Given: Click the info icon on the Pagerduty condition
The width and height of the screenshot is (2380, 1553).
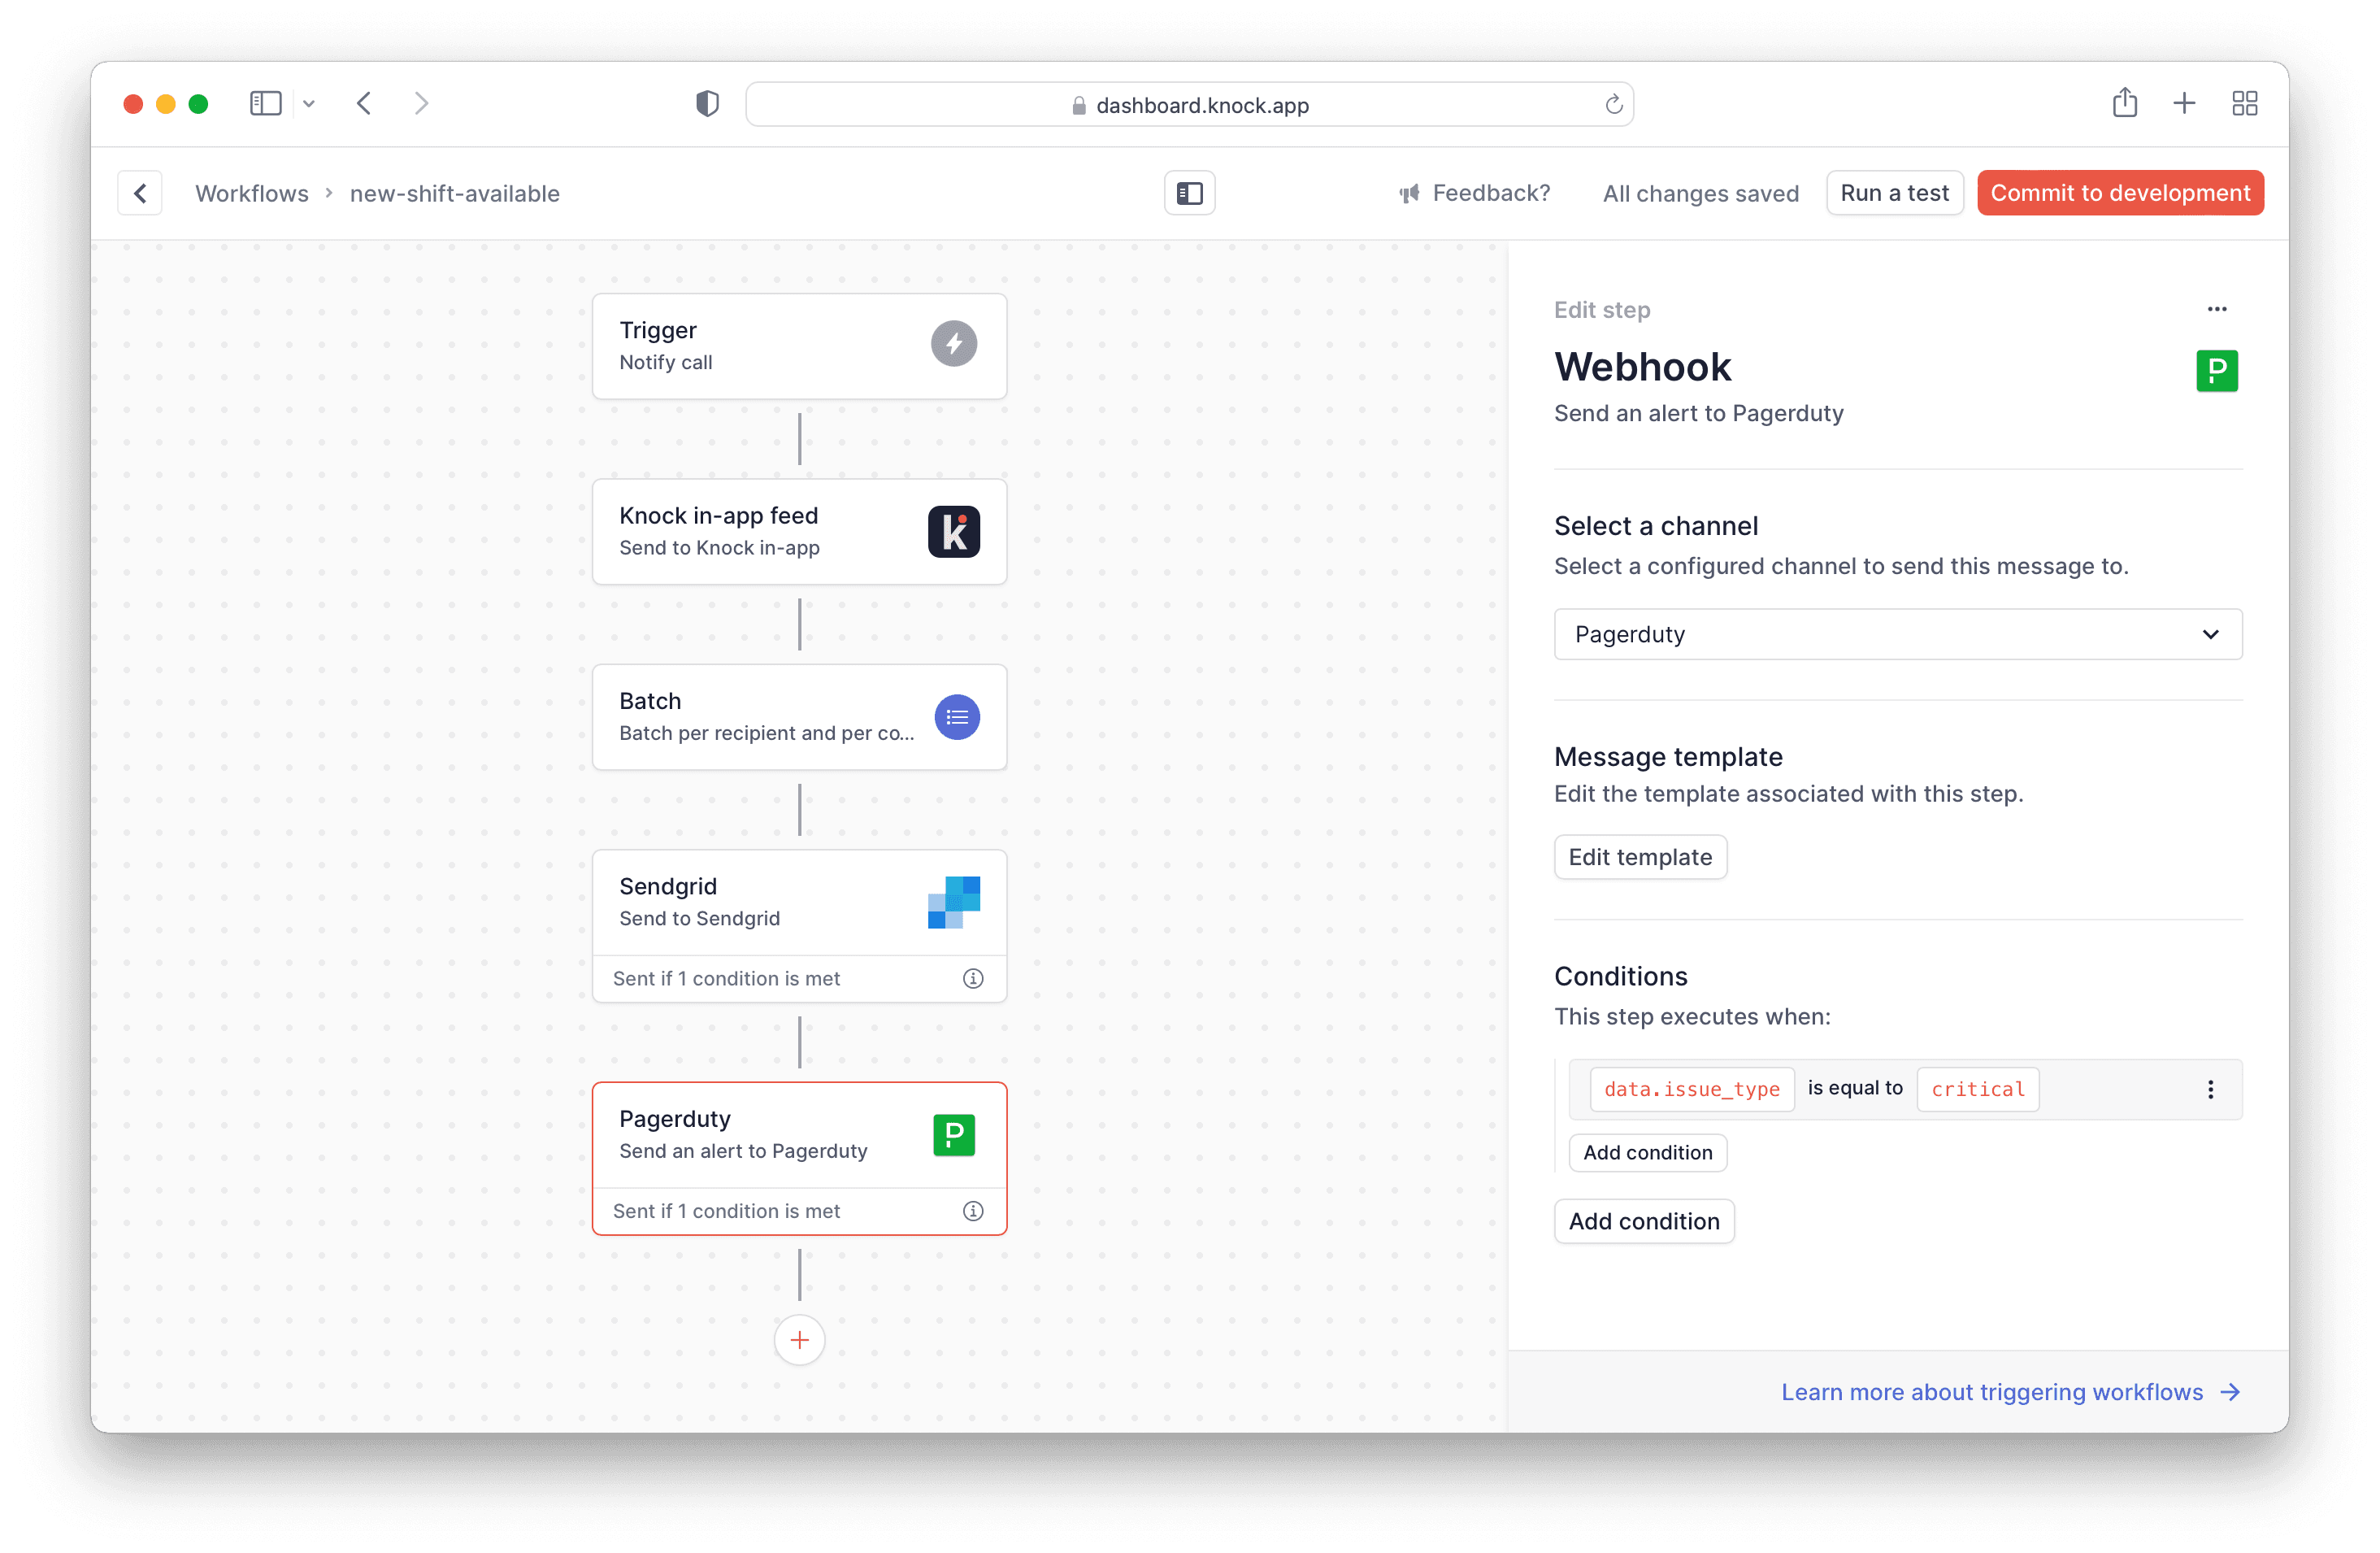Looking at the screenshot, I should pyautogui.click(x=972, y=1210).
